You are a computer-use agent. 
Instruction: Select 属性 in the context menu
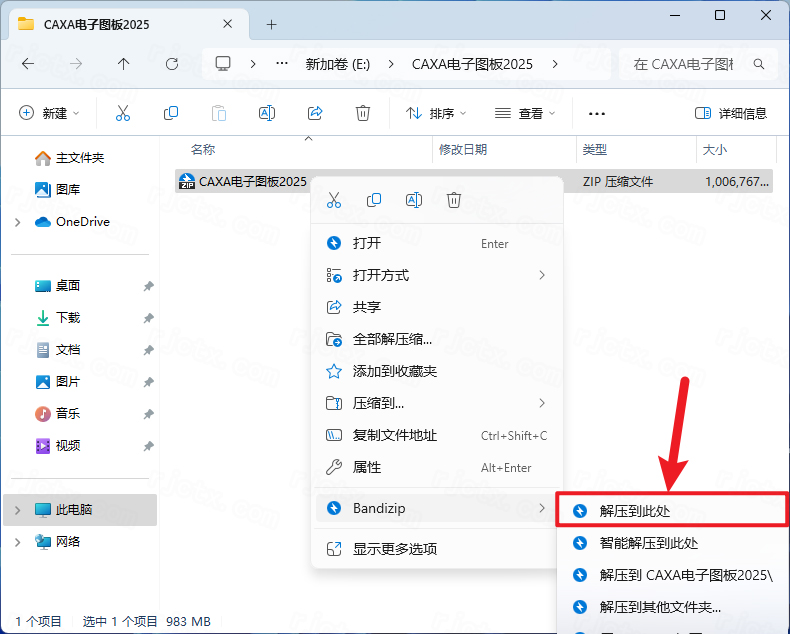tap(367, 467)
